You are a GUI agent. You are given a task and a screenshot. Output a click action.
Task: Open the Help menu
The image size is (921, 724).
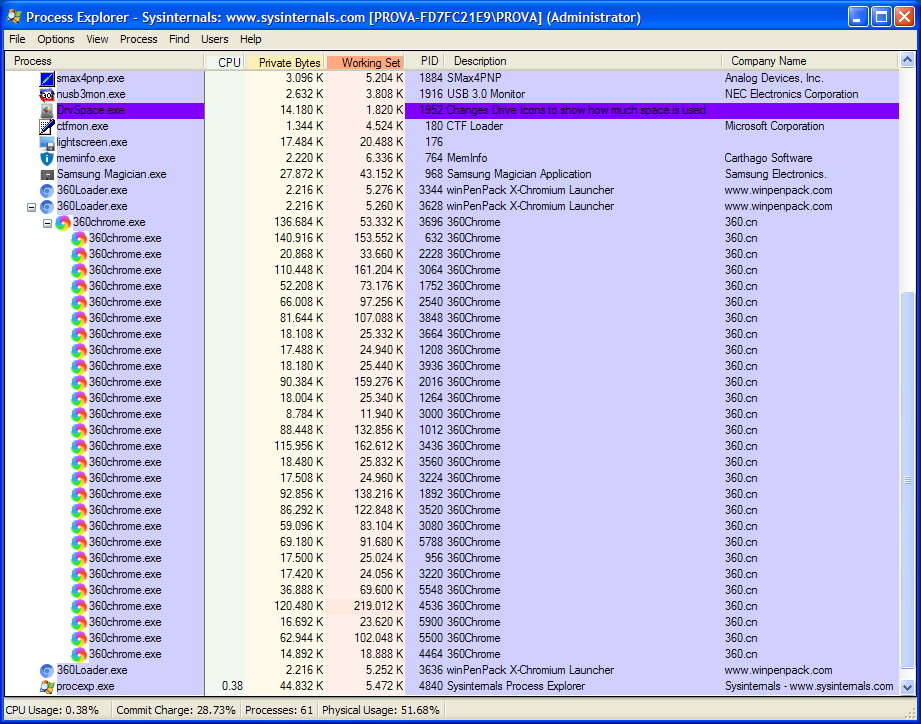pos(250,39)
